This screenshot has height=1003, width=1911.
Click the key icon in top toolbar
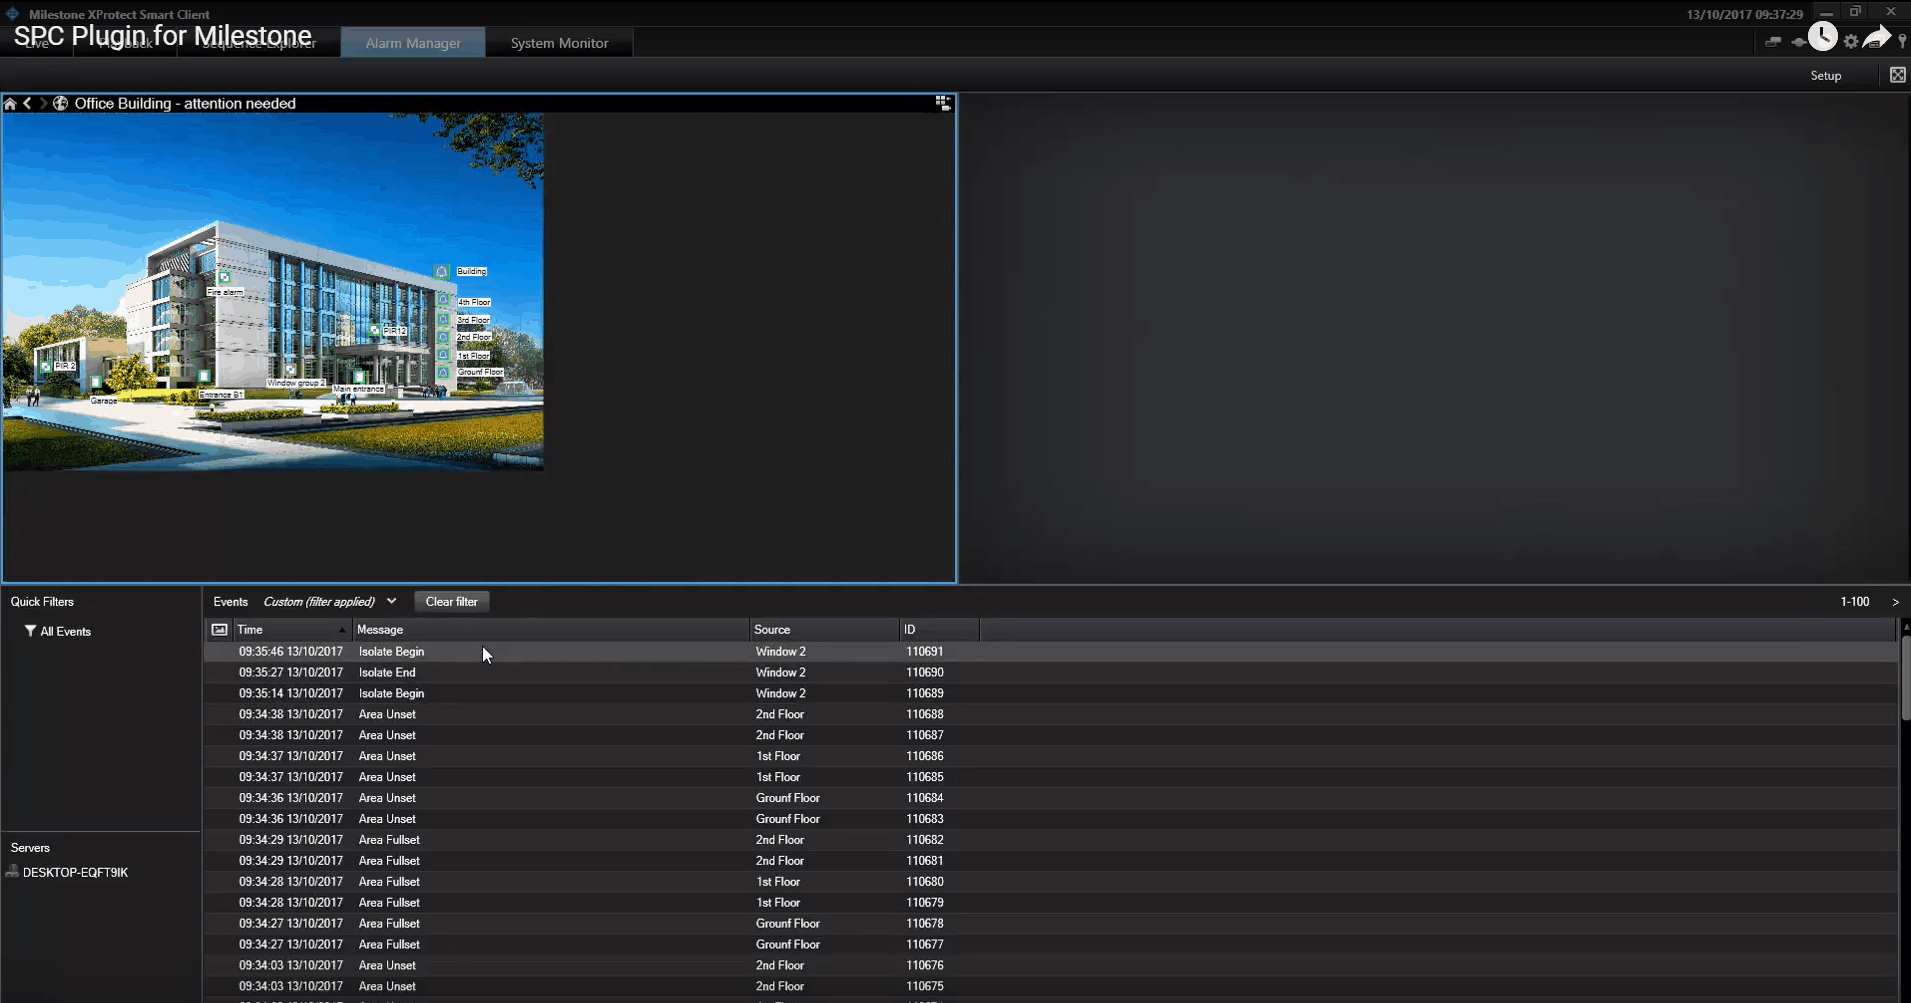pyautogui.click(x=1902, y=42)
